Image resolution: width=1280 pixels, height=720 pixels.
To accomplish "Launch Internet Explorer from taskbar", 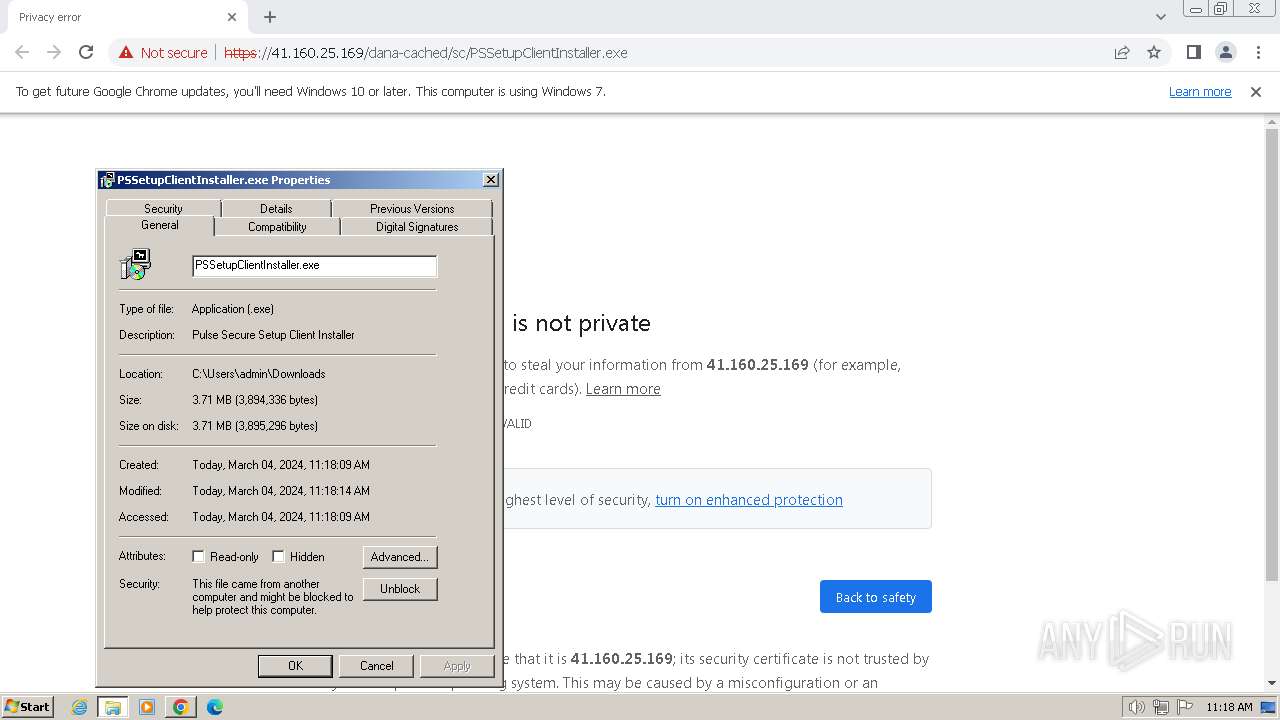I will tap(80, 707).
